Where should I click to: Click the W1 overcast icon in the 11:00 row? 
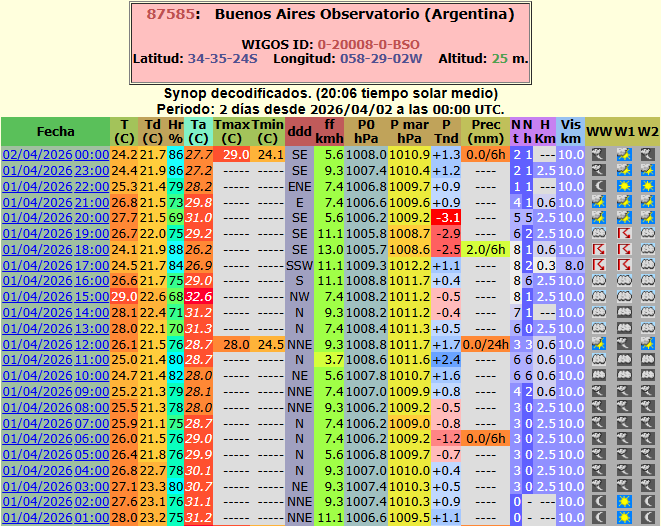coord(624,360)
